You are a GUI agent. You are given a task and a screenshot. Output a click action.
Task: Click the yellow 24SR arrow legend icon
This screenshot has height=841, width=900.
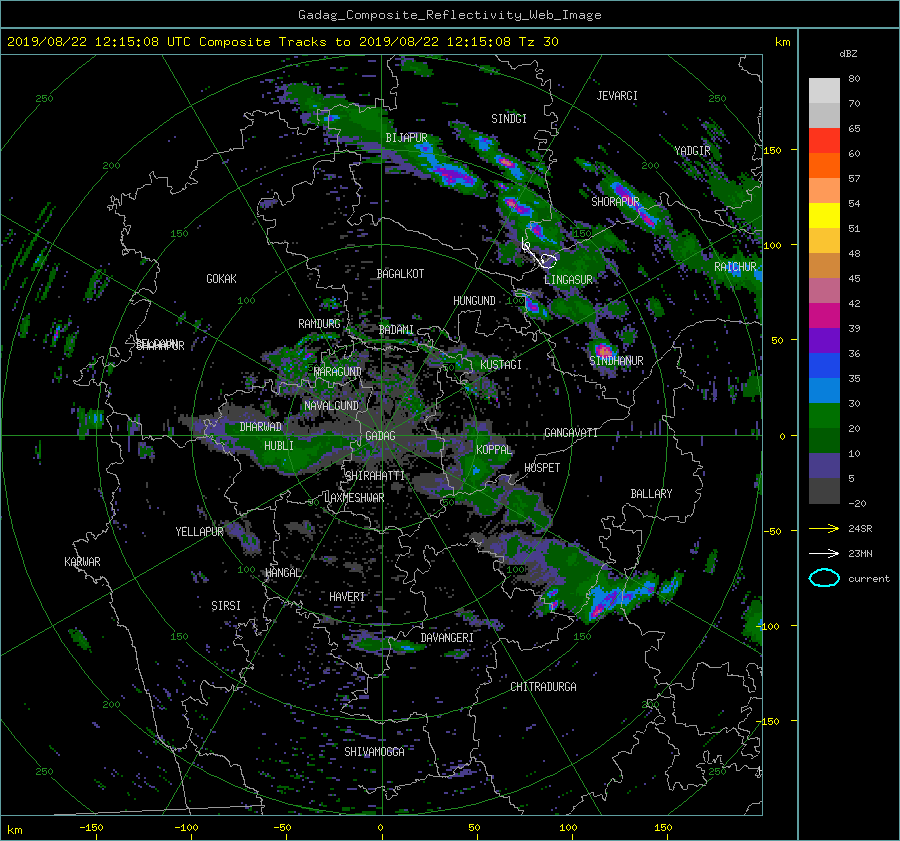[824, 528]
